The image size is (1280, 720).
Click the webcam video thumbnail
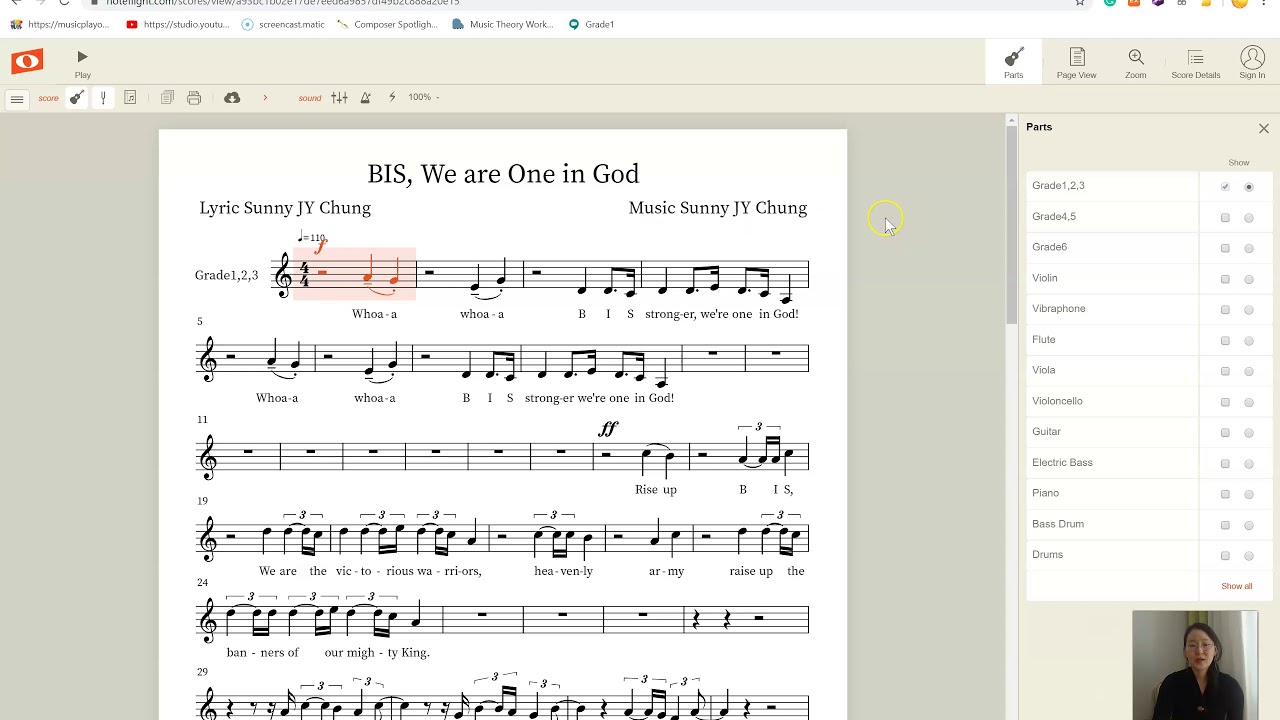click(x=1195, y=665)
